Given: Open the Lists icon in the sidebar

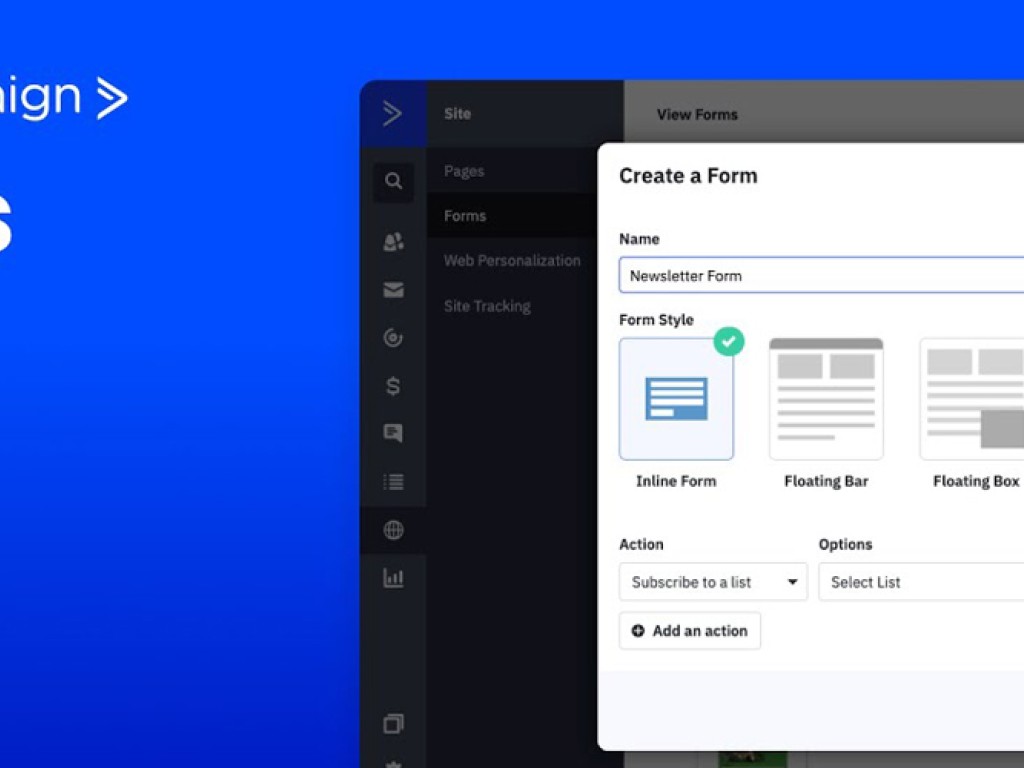Looking at the screenshot, I should (393, 482).
